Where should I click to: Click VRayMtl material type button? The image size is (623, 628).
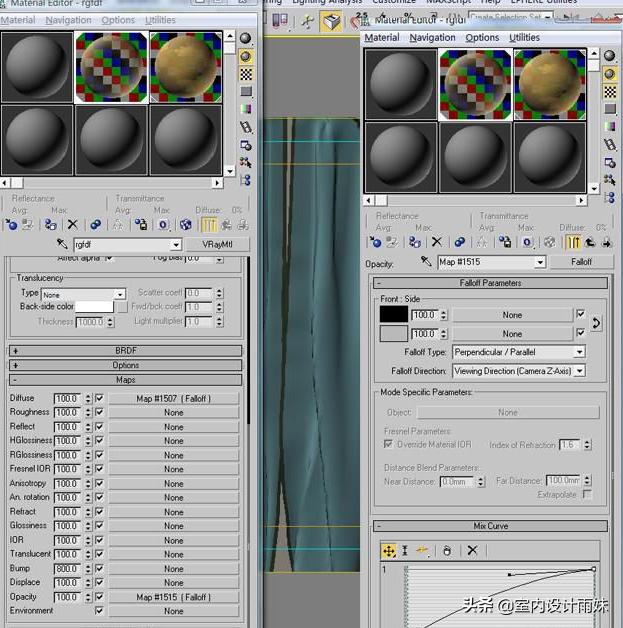tap(217, 244)
